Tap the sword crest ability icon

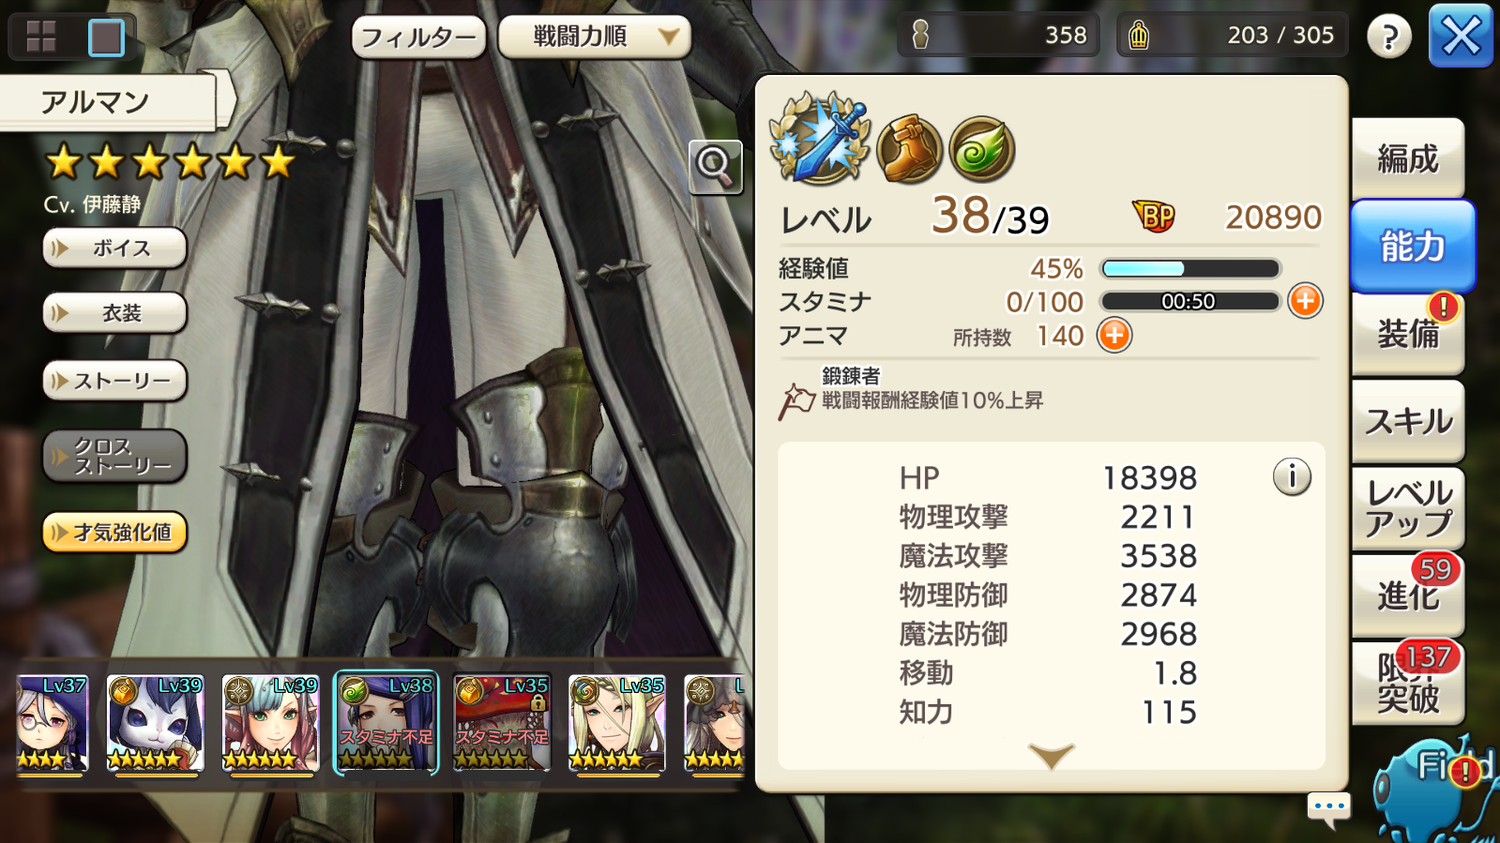click(x=820, y=140)
